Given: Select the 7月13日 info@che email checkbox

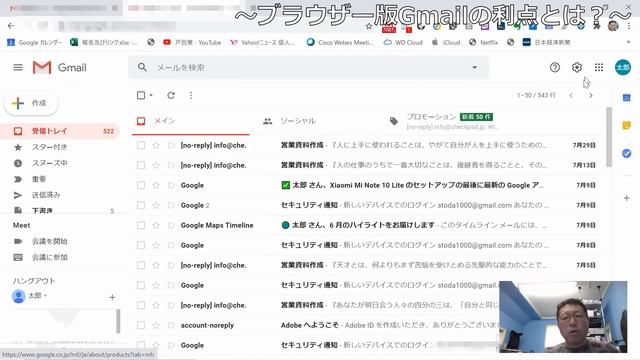Looking at the screenshot, I should click(x=141, y=165).
